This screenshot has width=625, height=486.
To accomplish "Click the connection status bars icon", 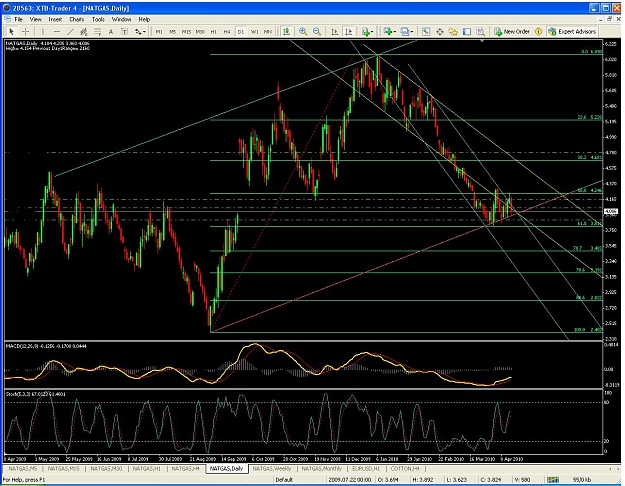I will [553, 480].
